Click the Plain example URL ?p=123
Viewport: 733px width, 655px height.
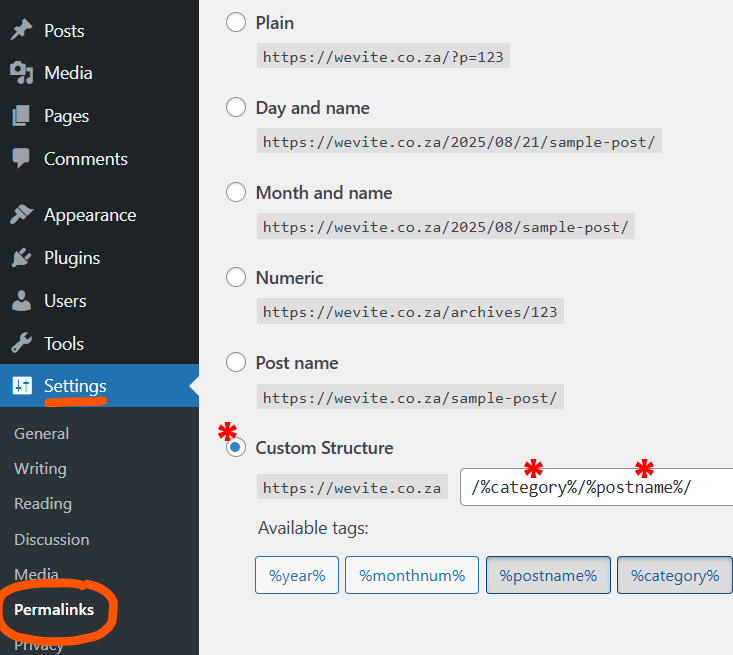(x=383, y=56)
